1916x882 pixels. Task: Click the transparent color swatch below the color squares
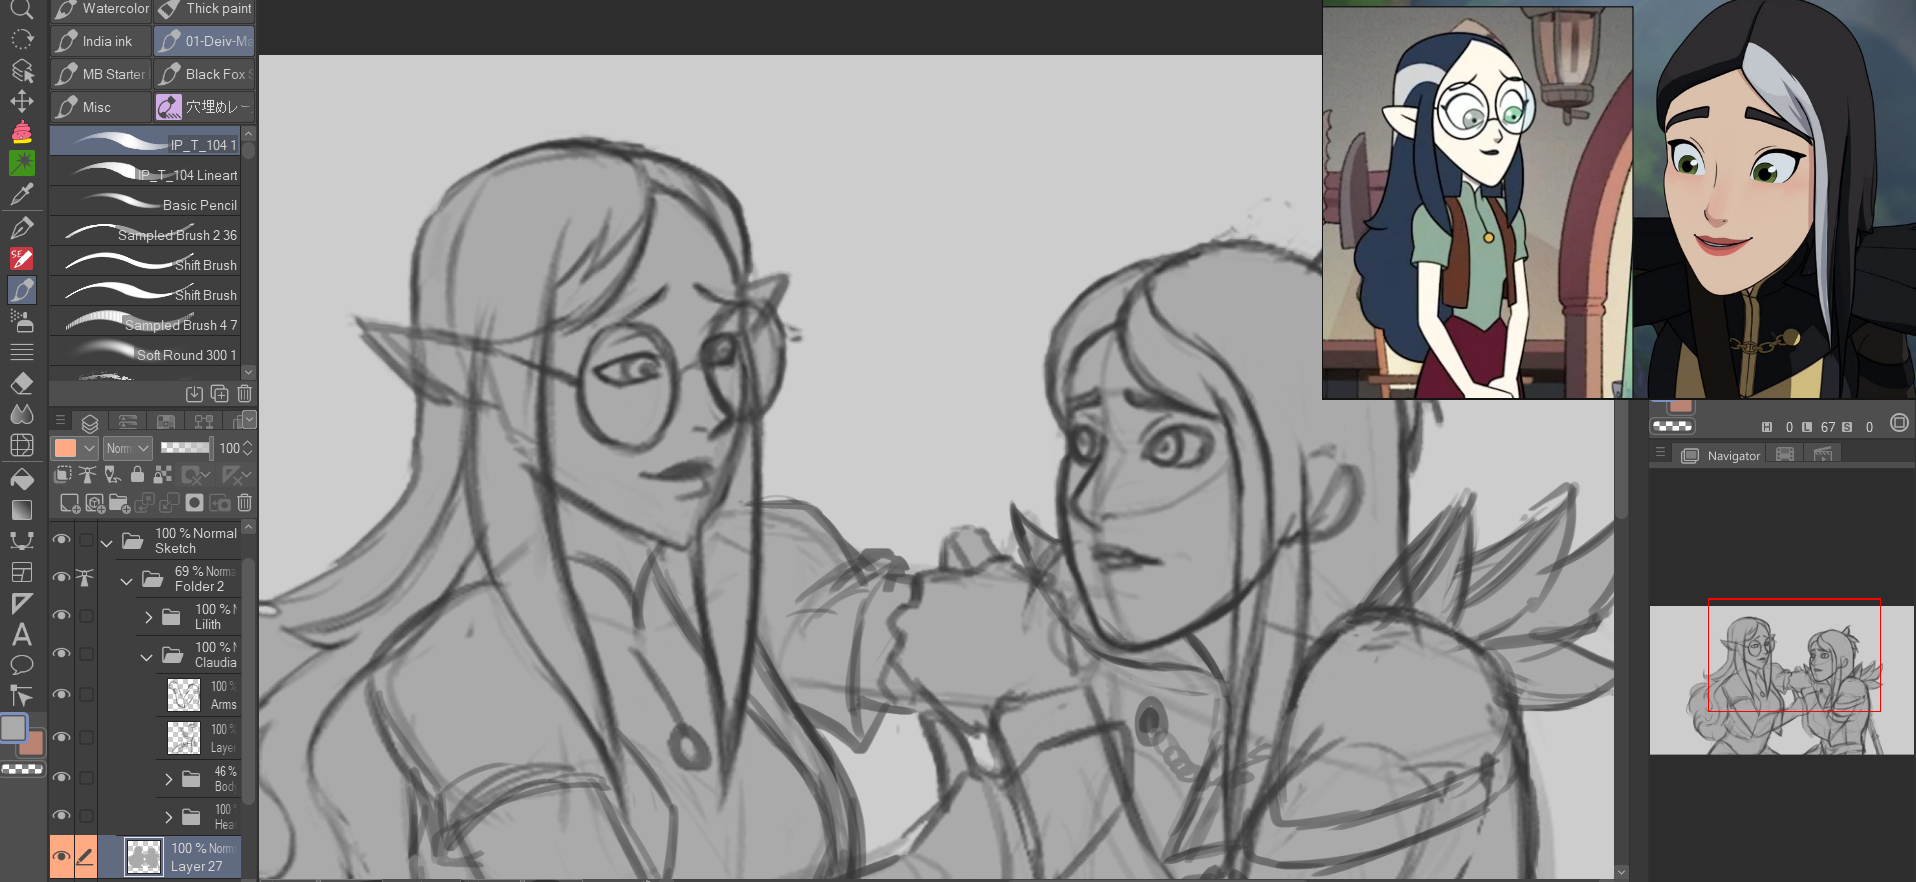click(x=22, y=769)
